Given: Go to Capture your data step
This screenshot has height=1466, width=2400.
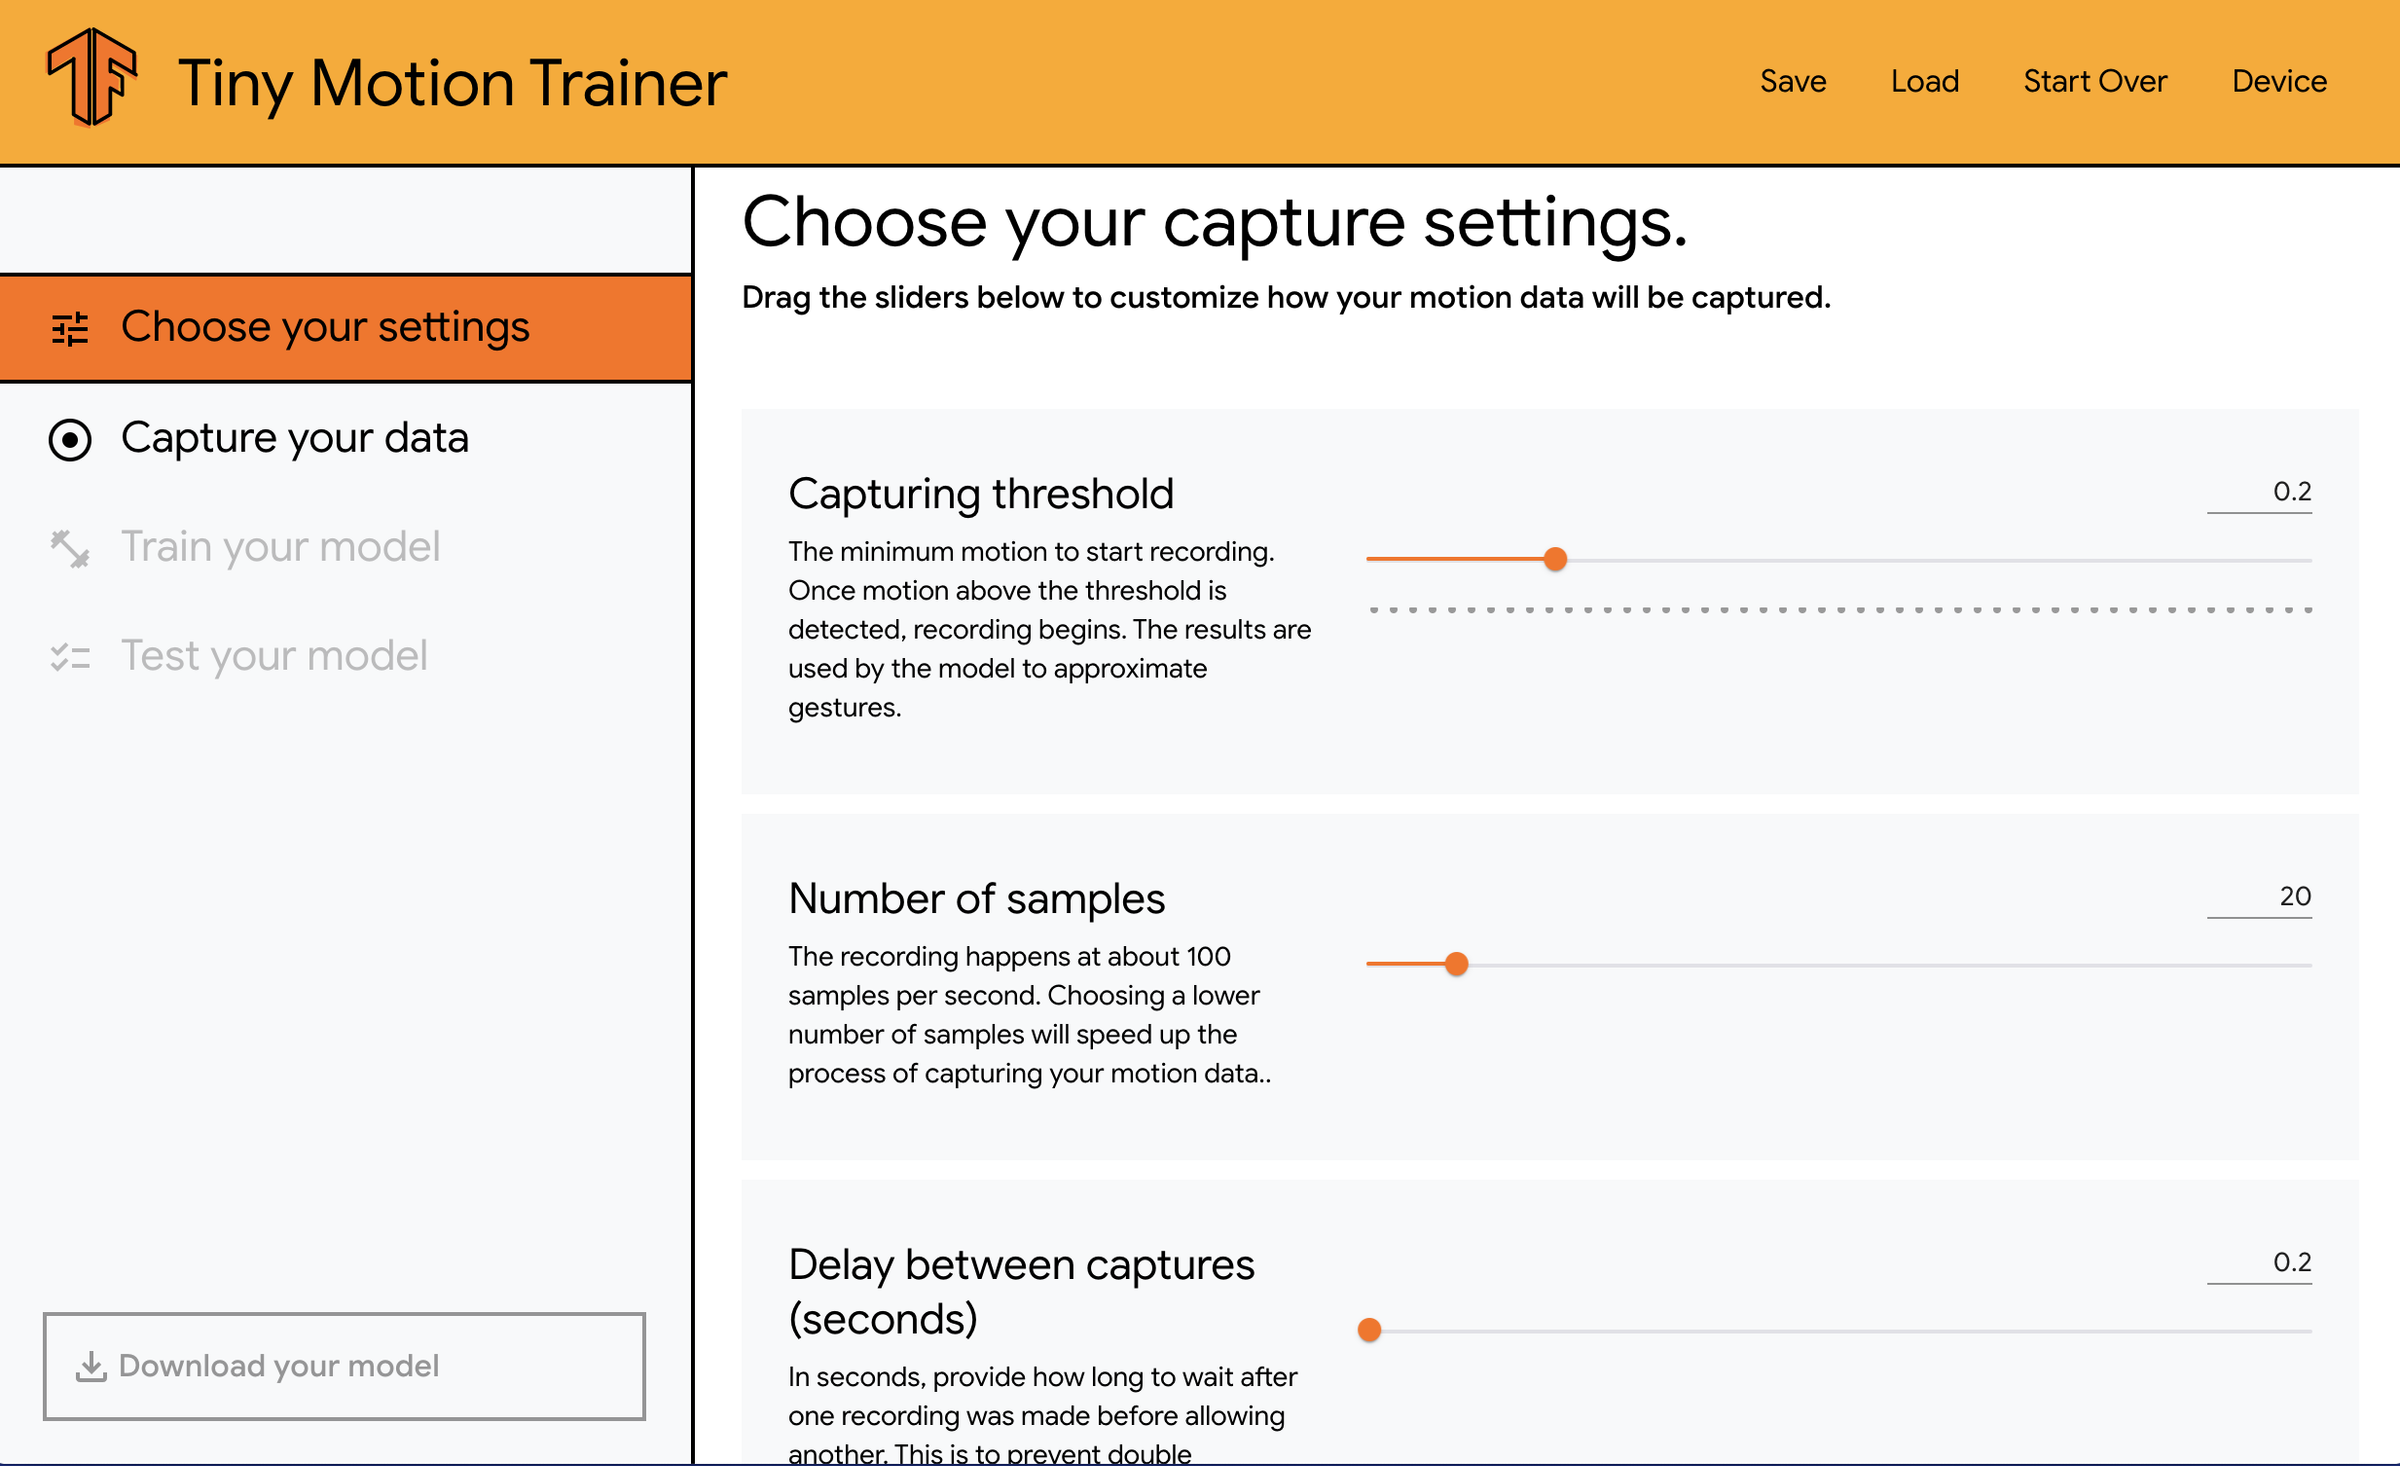Looking at the screenshot, I should pyautogui.click(x=294, y=438).
